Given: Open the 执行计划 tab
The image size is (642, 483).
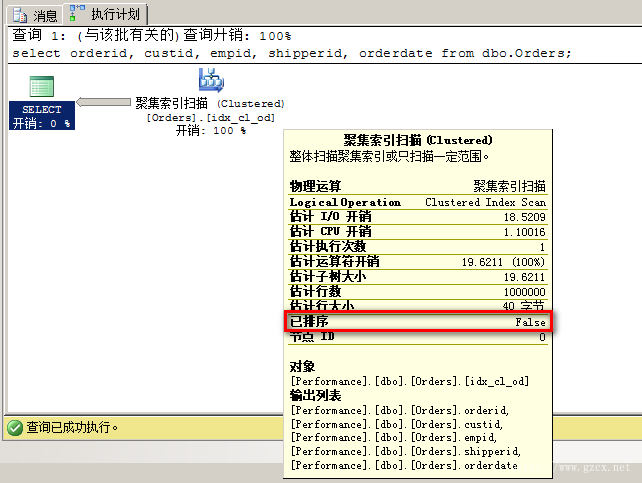Looking at the screenshot, I should click(105, 14).
